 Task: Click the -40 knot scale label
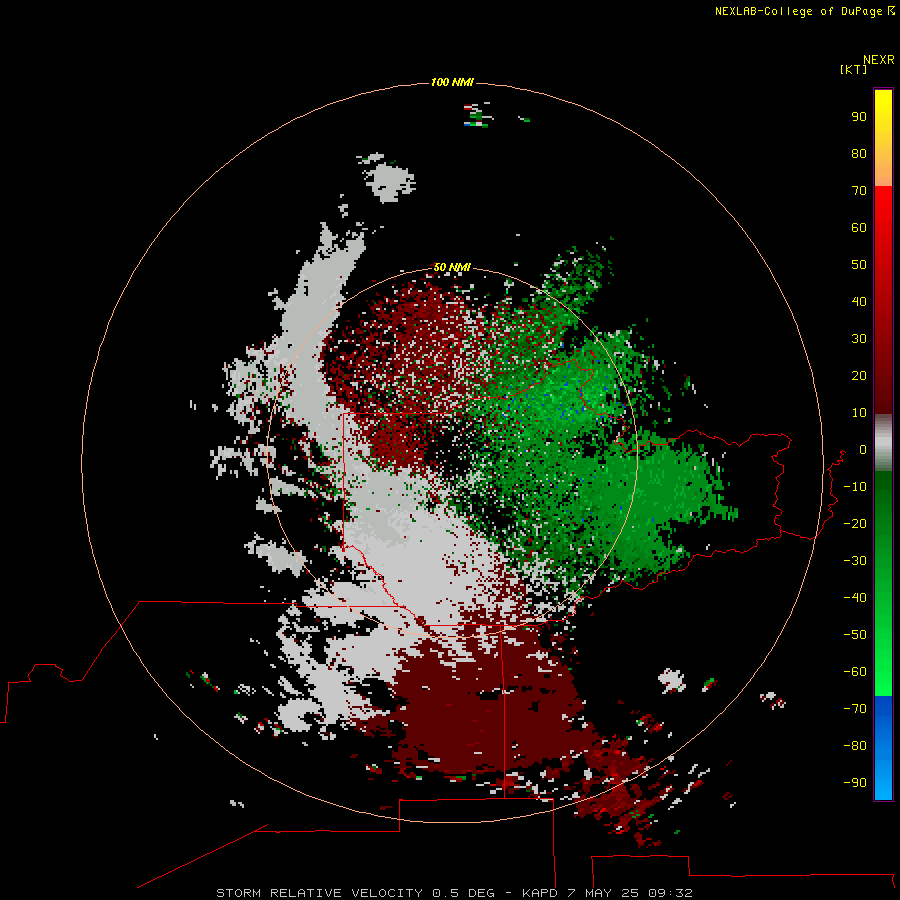(x=855, y=598)
